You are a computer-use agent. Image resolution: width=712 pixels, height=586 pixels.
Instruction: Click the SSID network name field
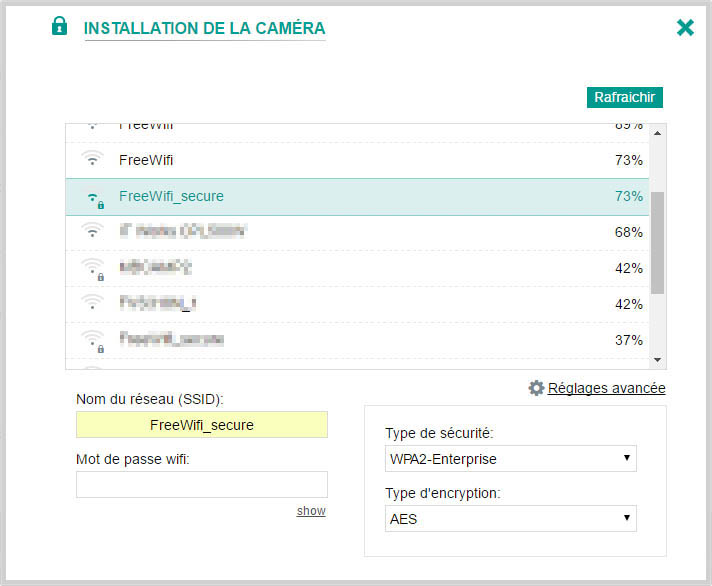(x=201, y=425)
